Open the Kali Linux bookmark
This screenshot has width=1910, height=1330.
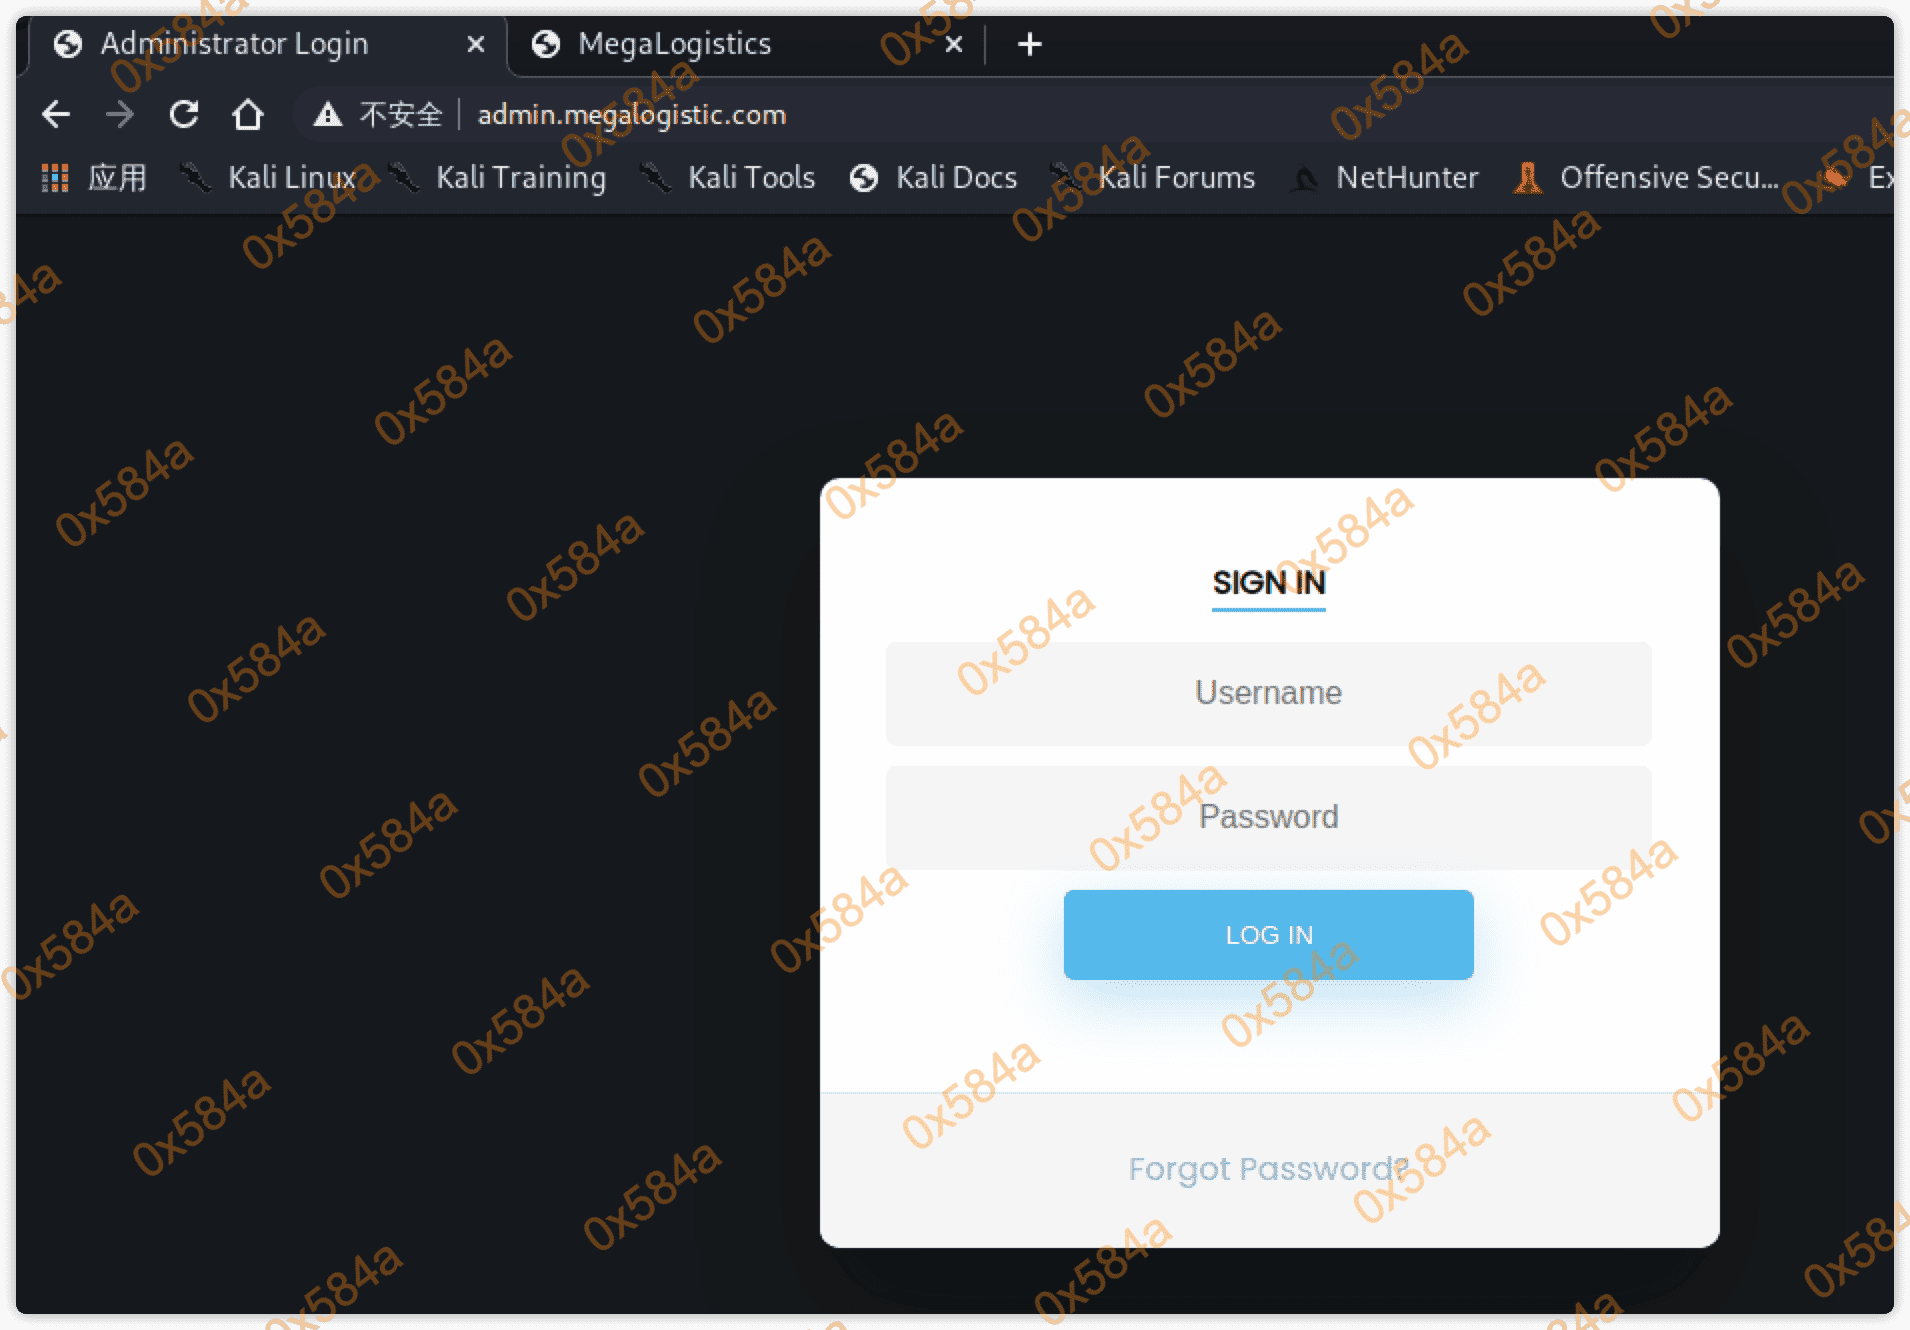click(270, 178)
